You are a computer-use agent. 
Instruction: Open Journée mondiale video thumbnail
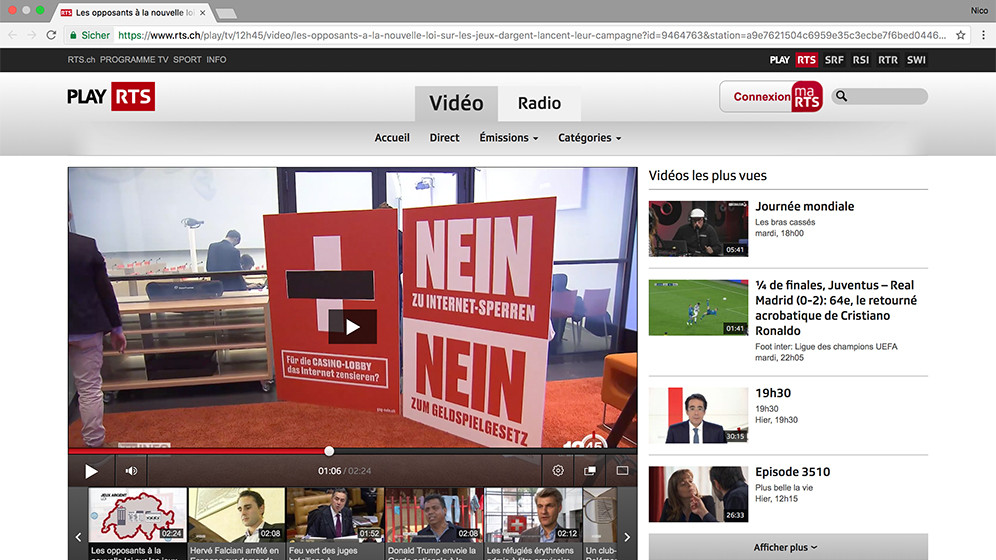pyautogui.click(x=698, y=229)
